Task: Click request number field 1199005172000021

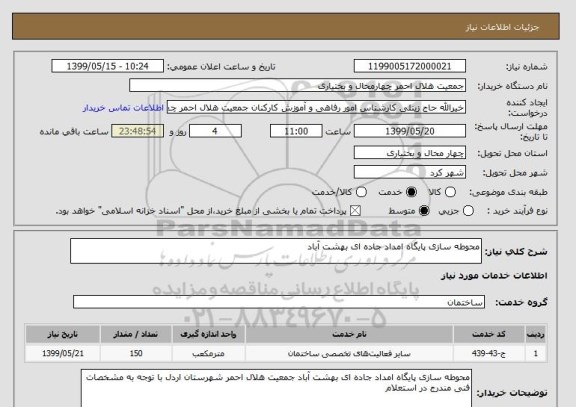Action: pos(410,66)
